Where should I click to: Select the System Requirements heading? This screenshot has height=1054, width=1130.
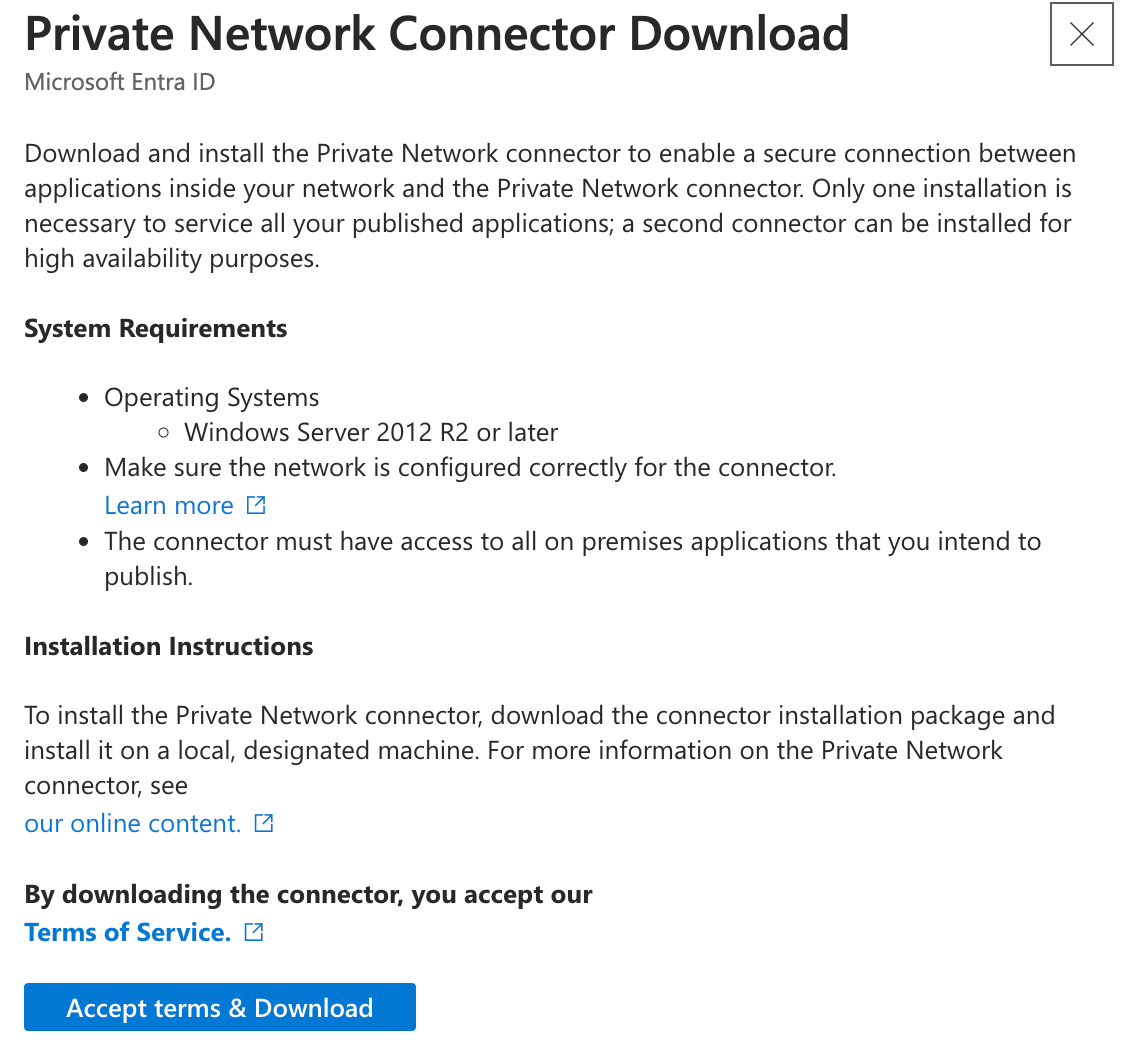coord(155,329)
